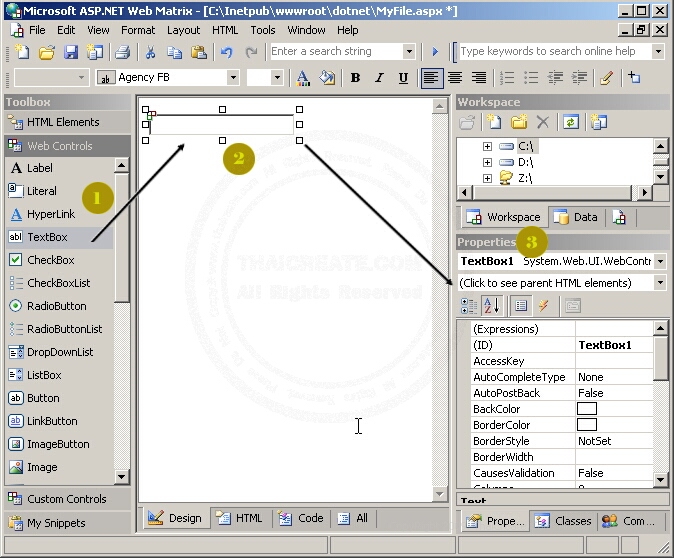Screen dimensions: 674x558
Task: Show events with lightning bolt icon
Action: pyautogui.click(x=544, y=306)
